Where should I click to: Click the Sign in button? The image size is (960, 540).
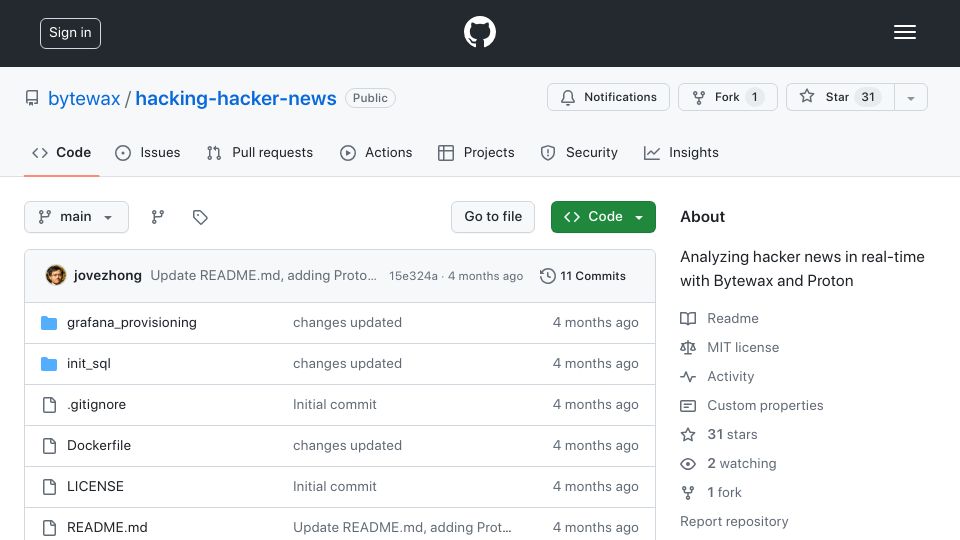tap(70, 33)
